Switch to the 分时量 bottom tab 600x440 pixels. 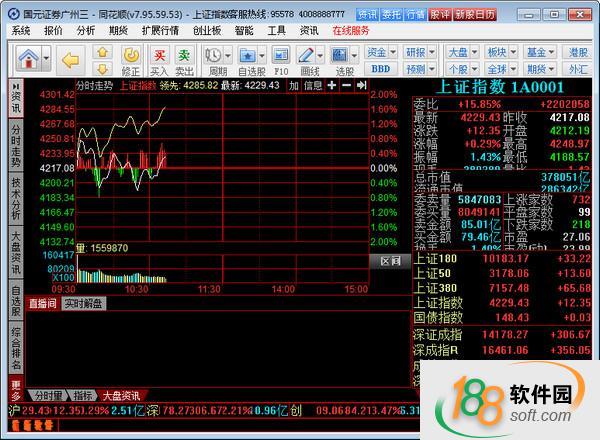pos(49,396)
